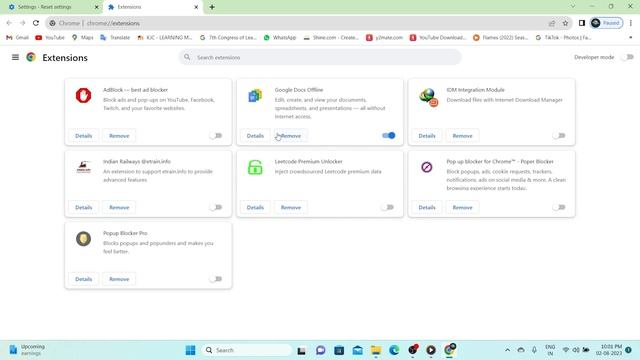
Task: Show hidden system tray icons chevron
Action: [x=507, y=350]
